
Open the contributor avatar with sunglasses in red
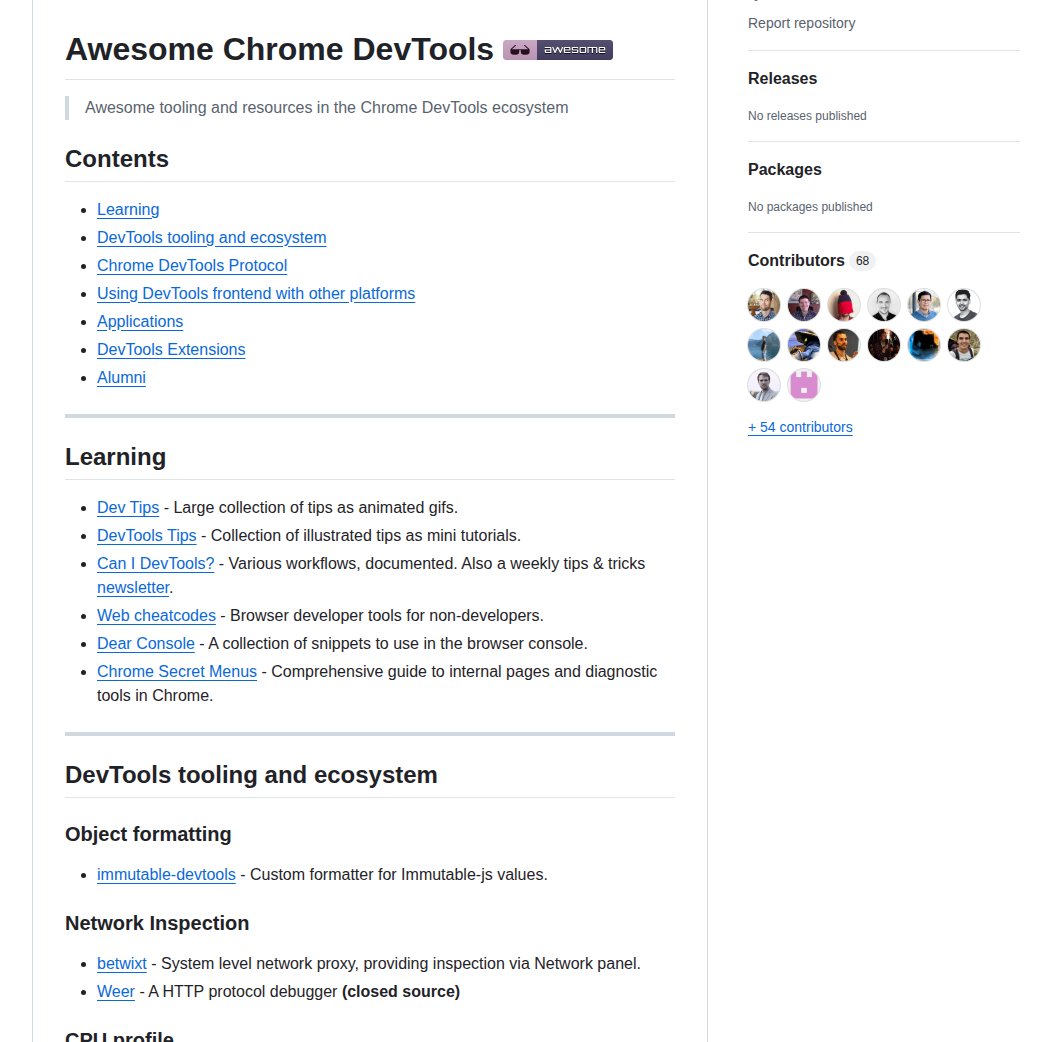[x=844, y=304]
